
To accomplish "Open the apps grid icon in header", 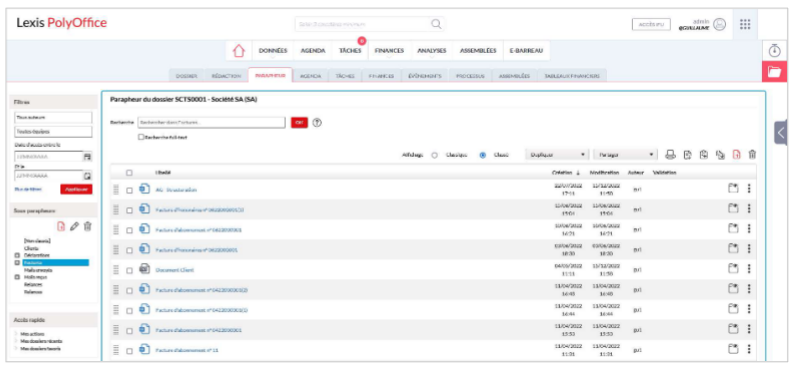I will point(745,24).
